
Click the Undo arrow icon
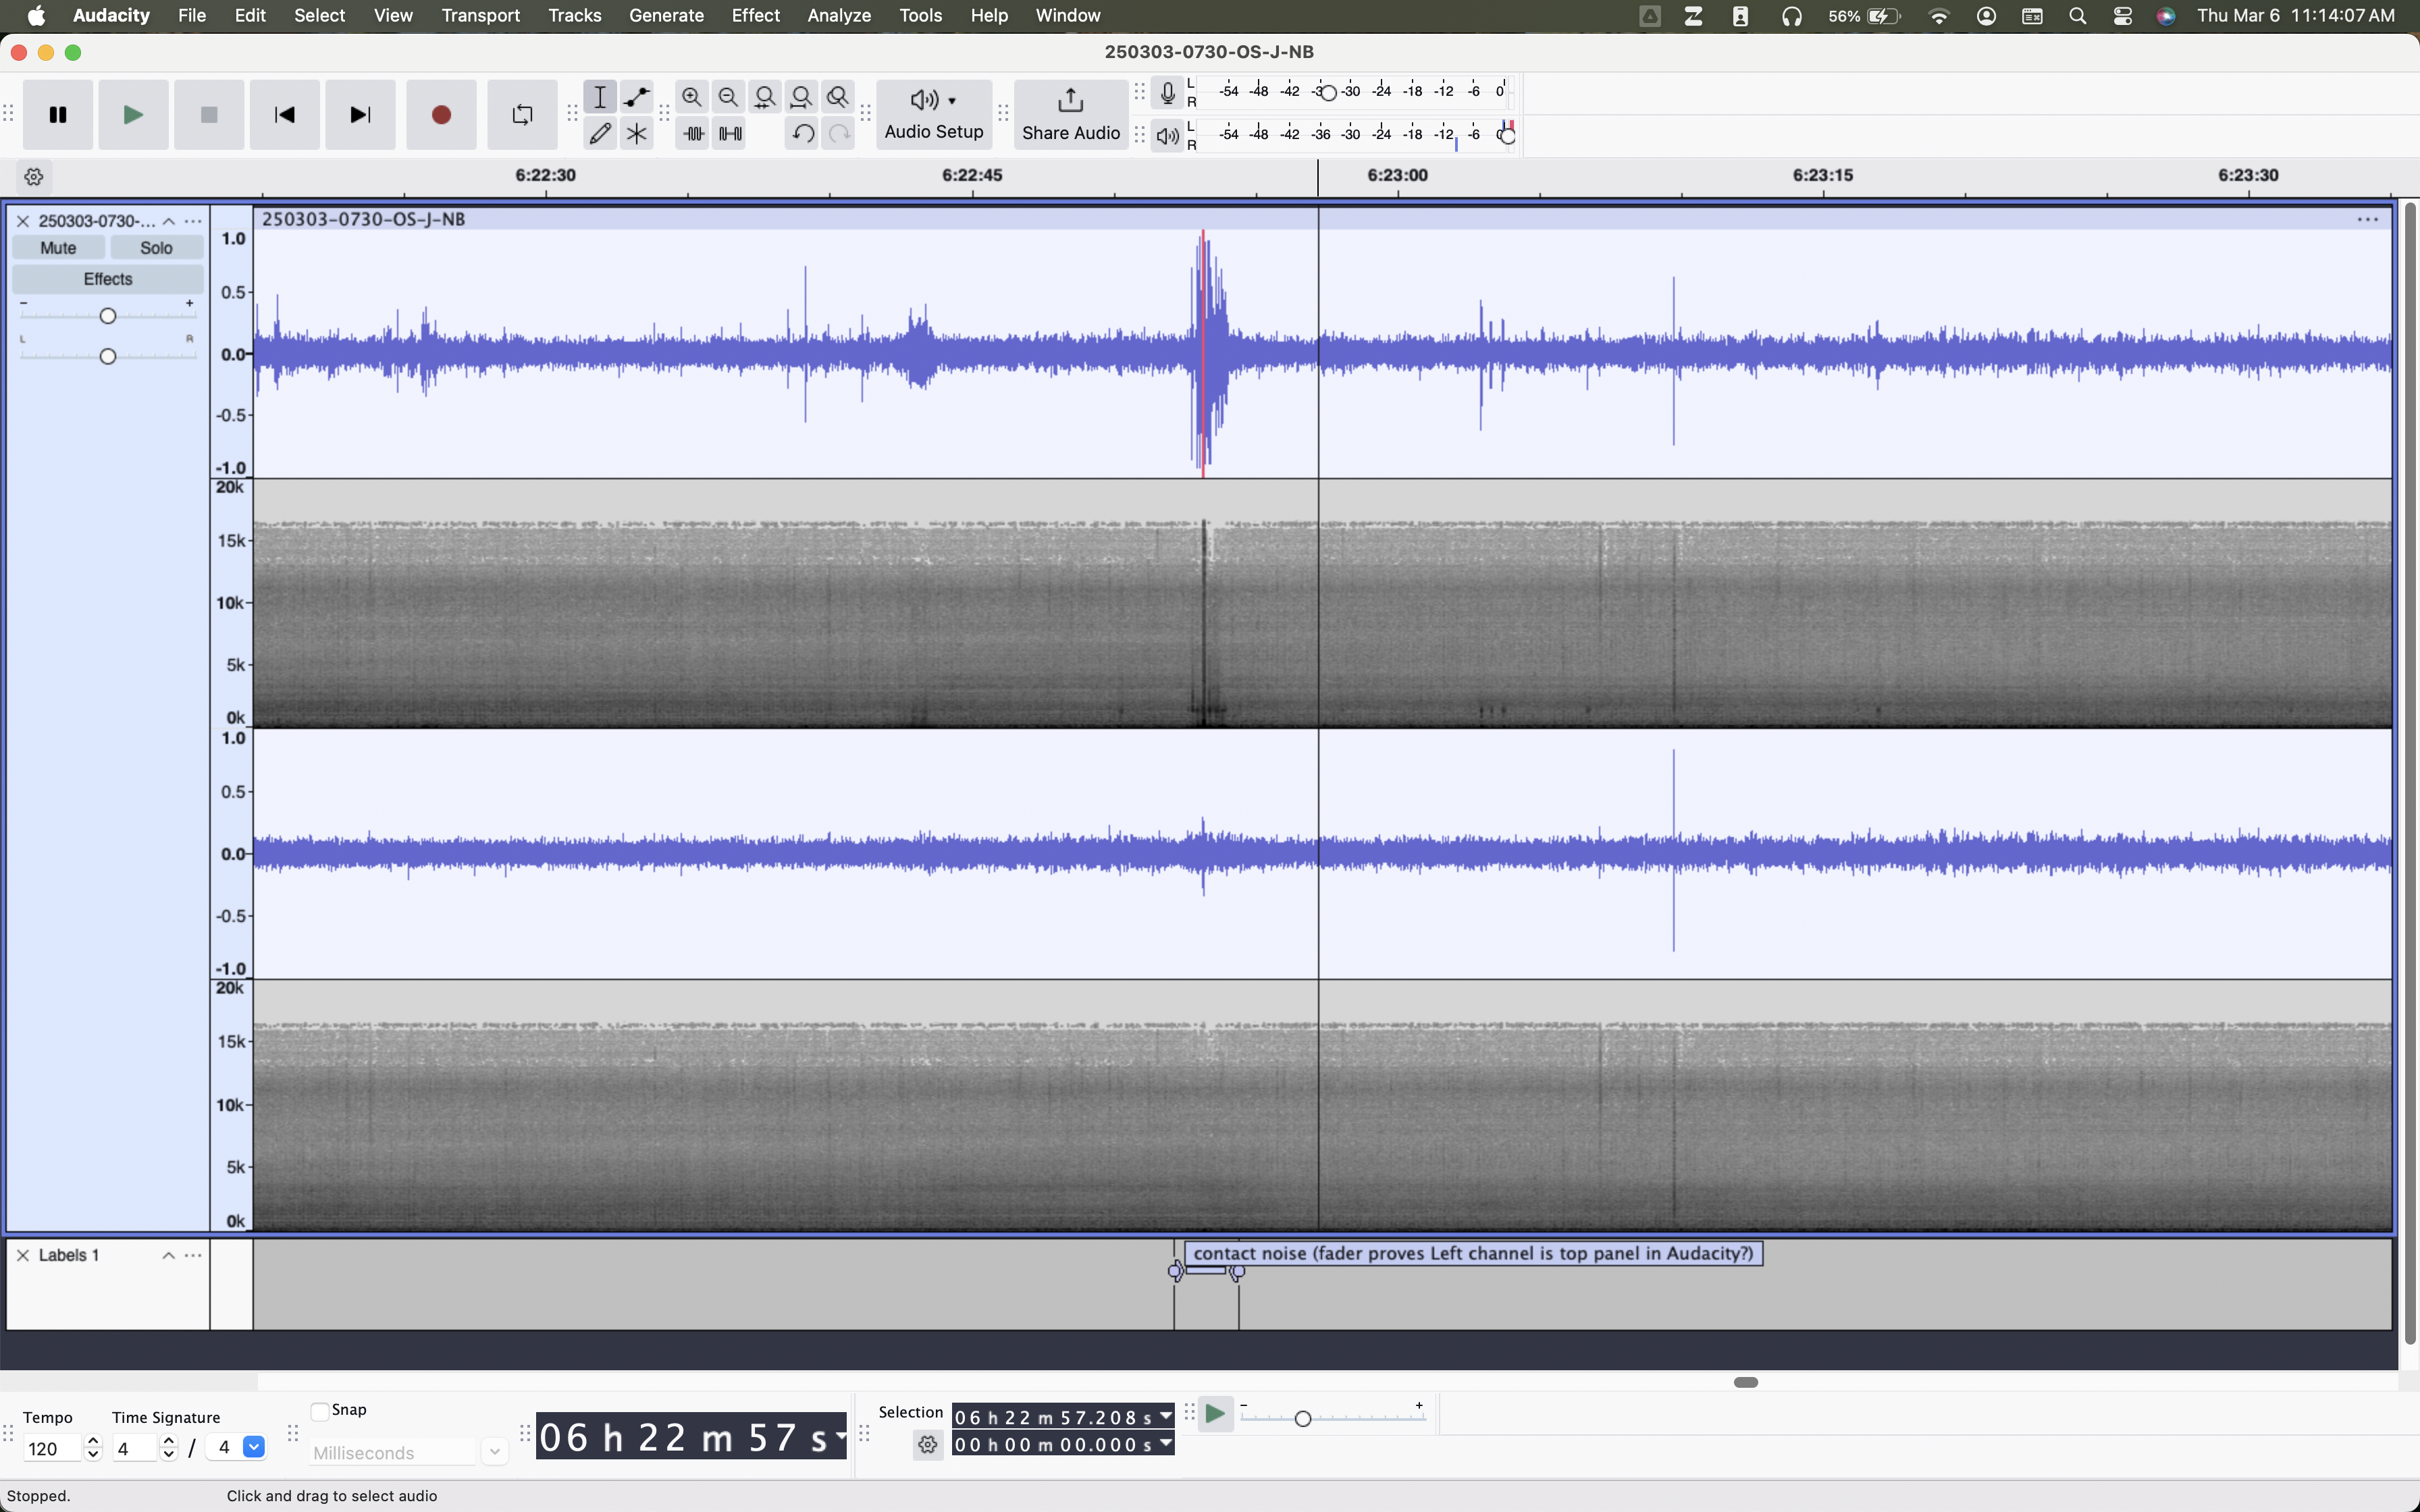pyautogui.click(x=802, y=133)
